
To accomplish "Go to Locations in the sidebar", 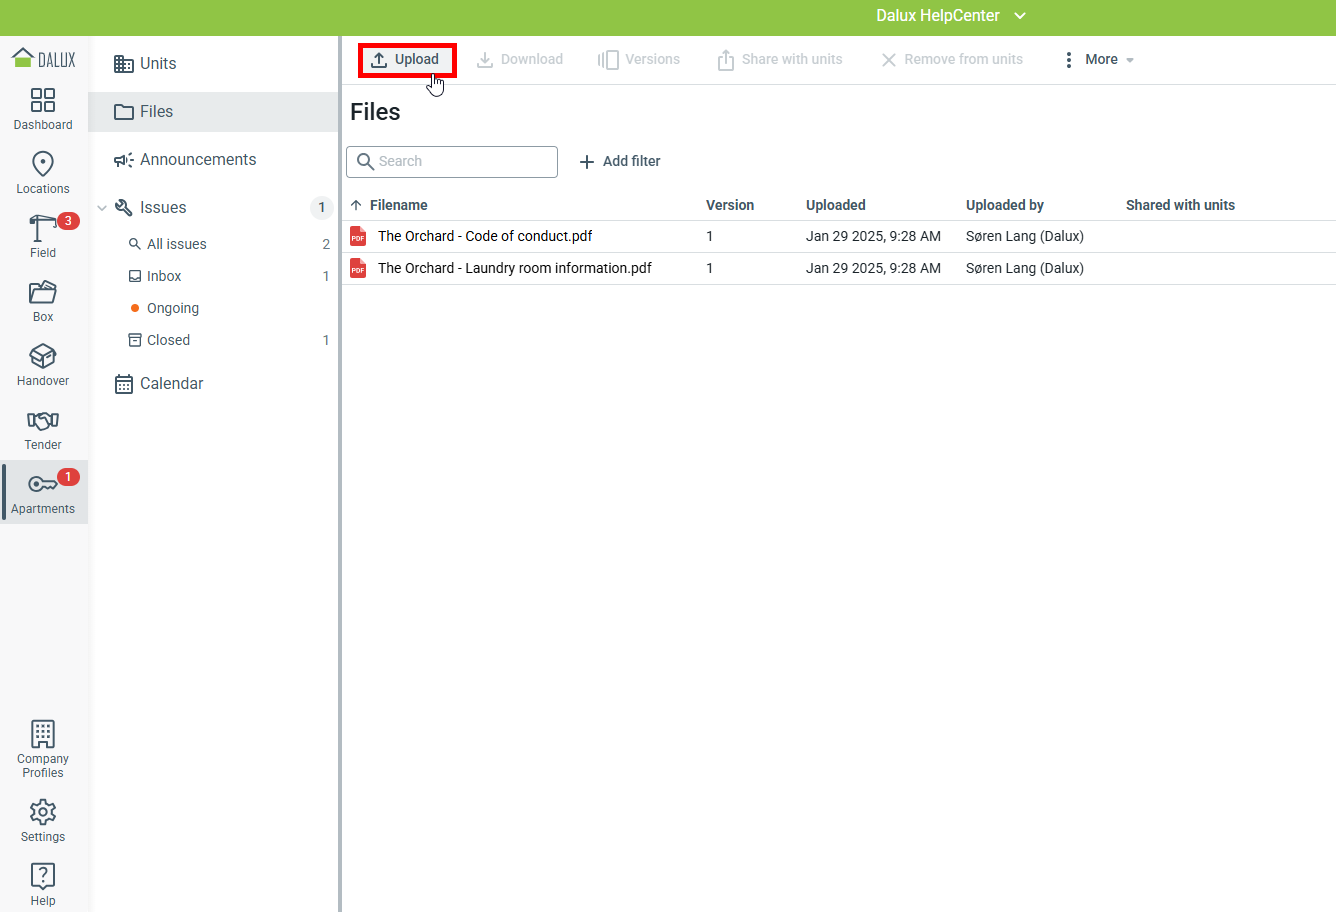I will [x=43, y=165].
